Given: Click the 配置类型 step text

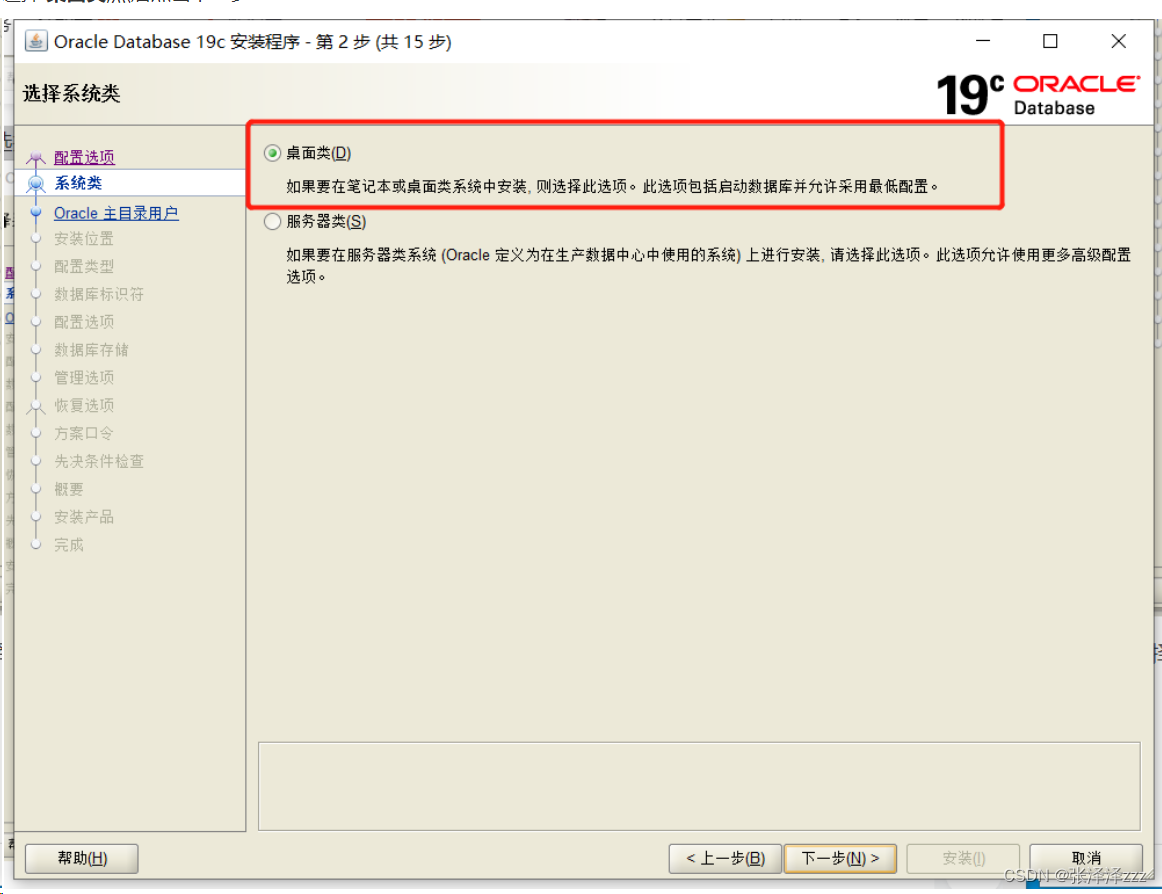Looking at the screenshot, I should pyautogui.click(x=84, y=266).
